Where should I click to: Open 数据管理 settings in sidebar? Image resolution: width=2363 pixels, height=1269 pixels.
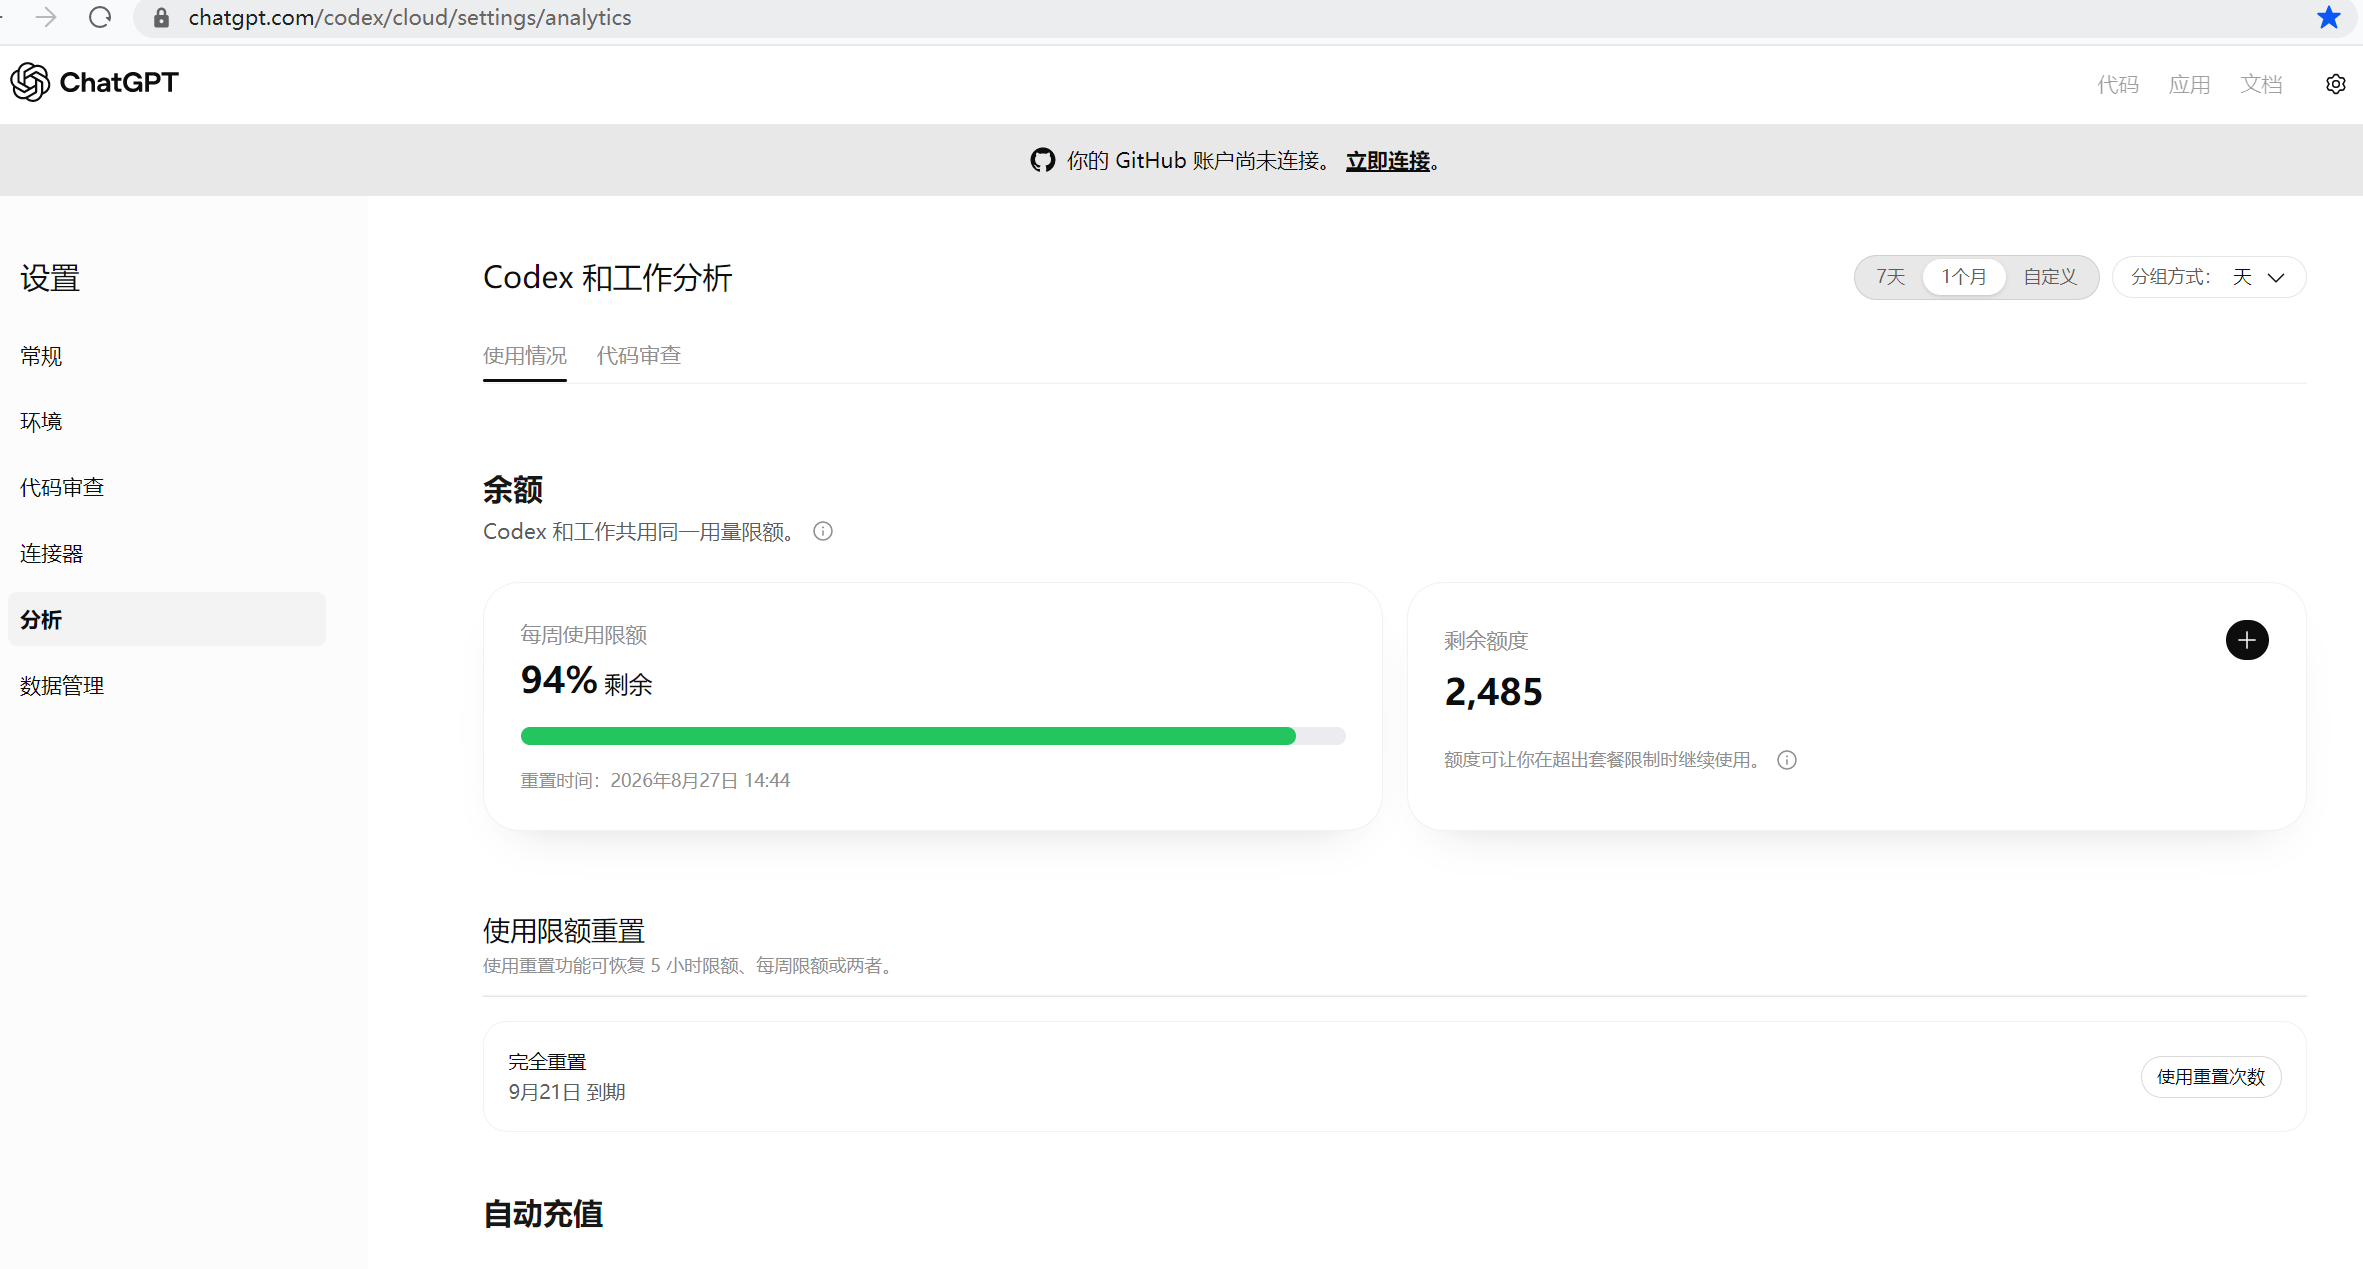tap(62, 685)
